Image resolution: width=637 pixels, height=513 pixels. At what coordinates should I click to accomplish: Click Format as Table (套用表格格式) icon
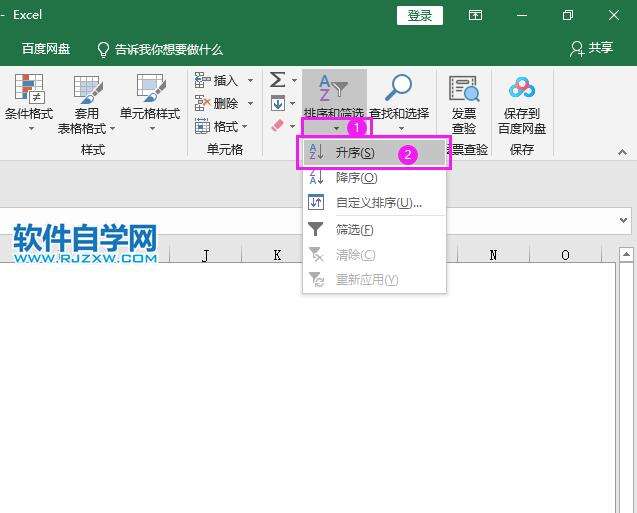tap(88, 89)
